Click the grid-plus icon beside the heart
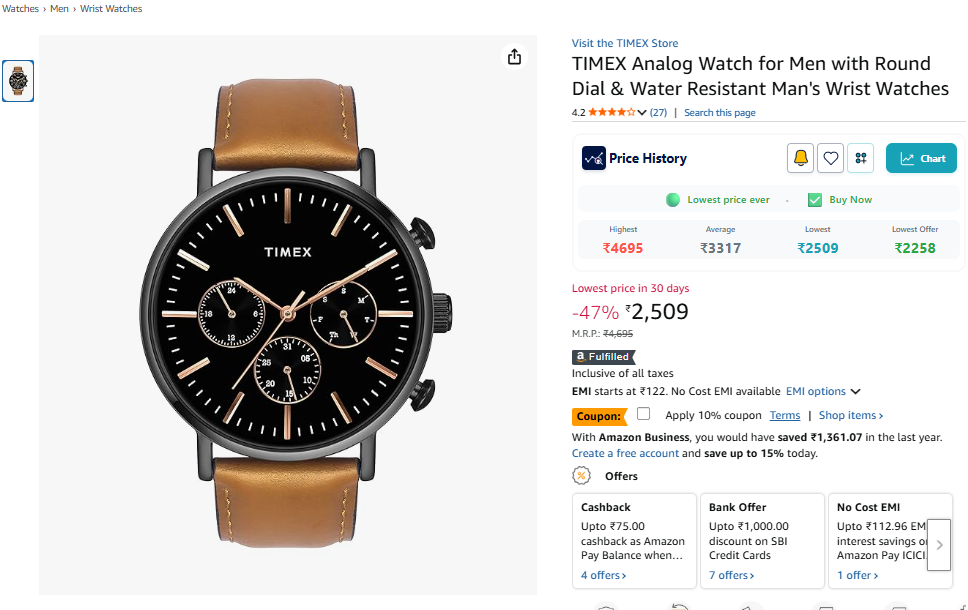The height and width of the screenshot is (610, 968). [x=861, y=158]
